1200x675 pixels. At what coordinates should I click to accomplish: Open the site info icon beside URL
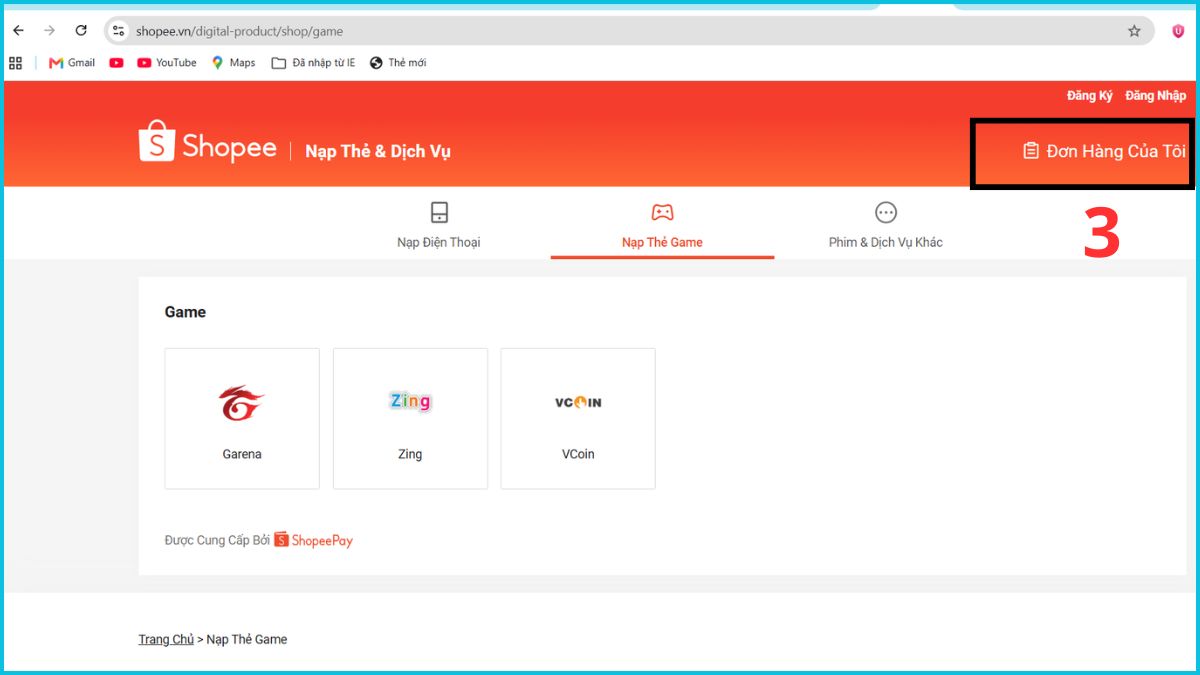coord(119,31)
